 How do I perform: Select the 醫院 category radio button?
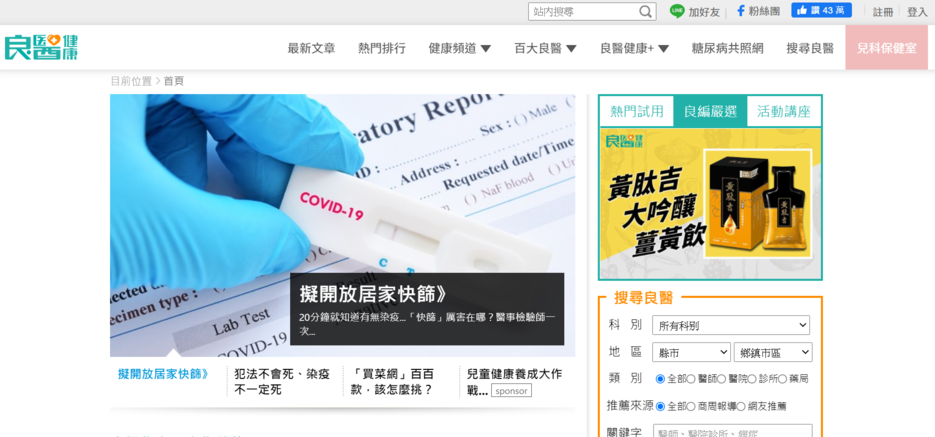(x=722, y=379)
